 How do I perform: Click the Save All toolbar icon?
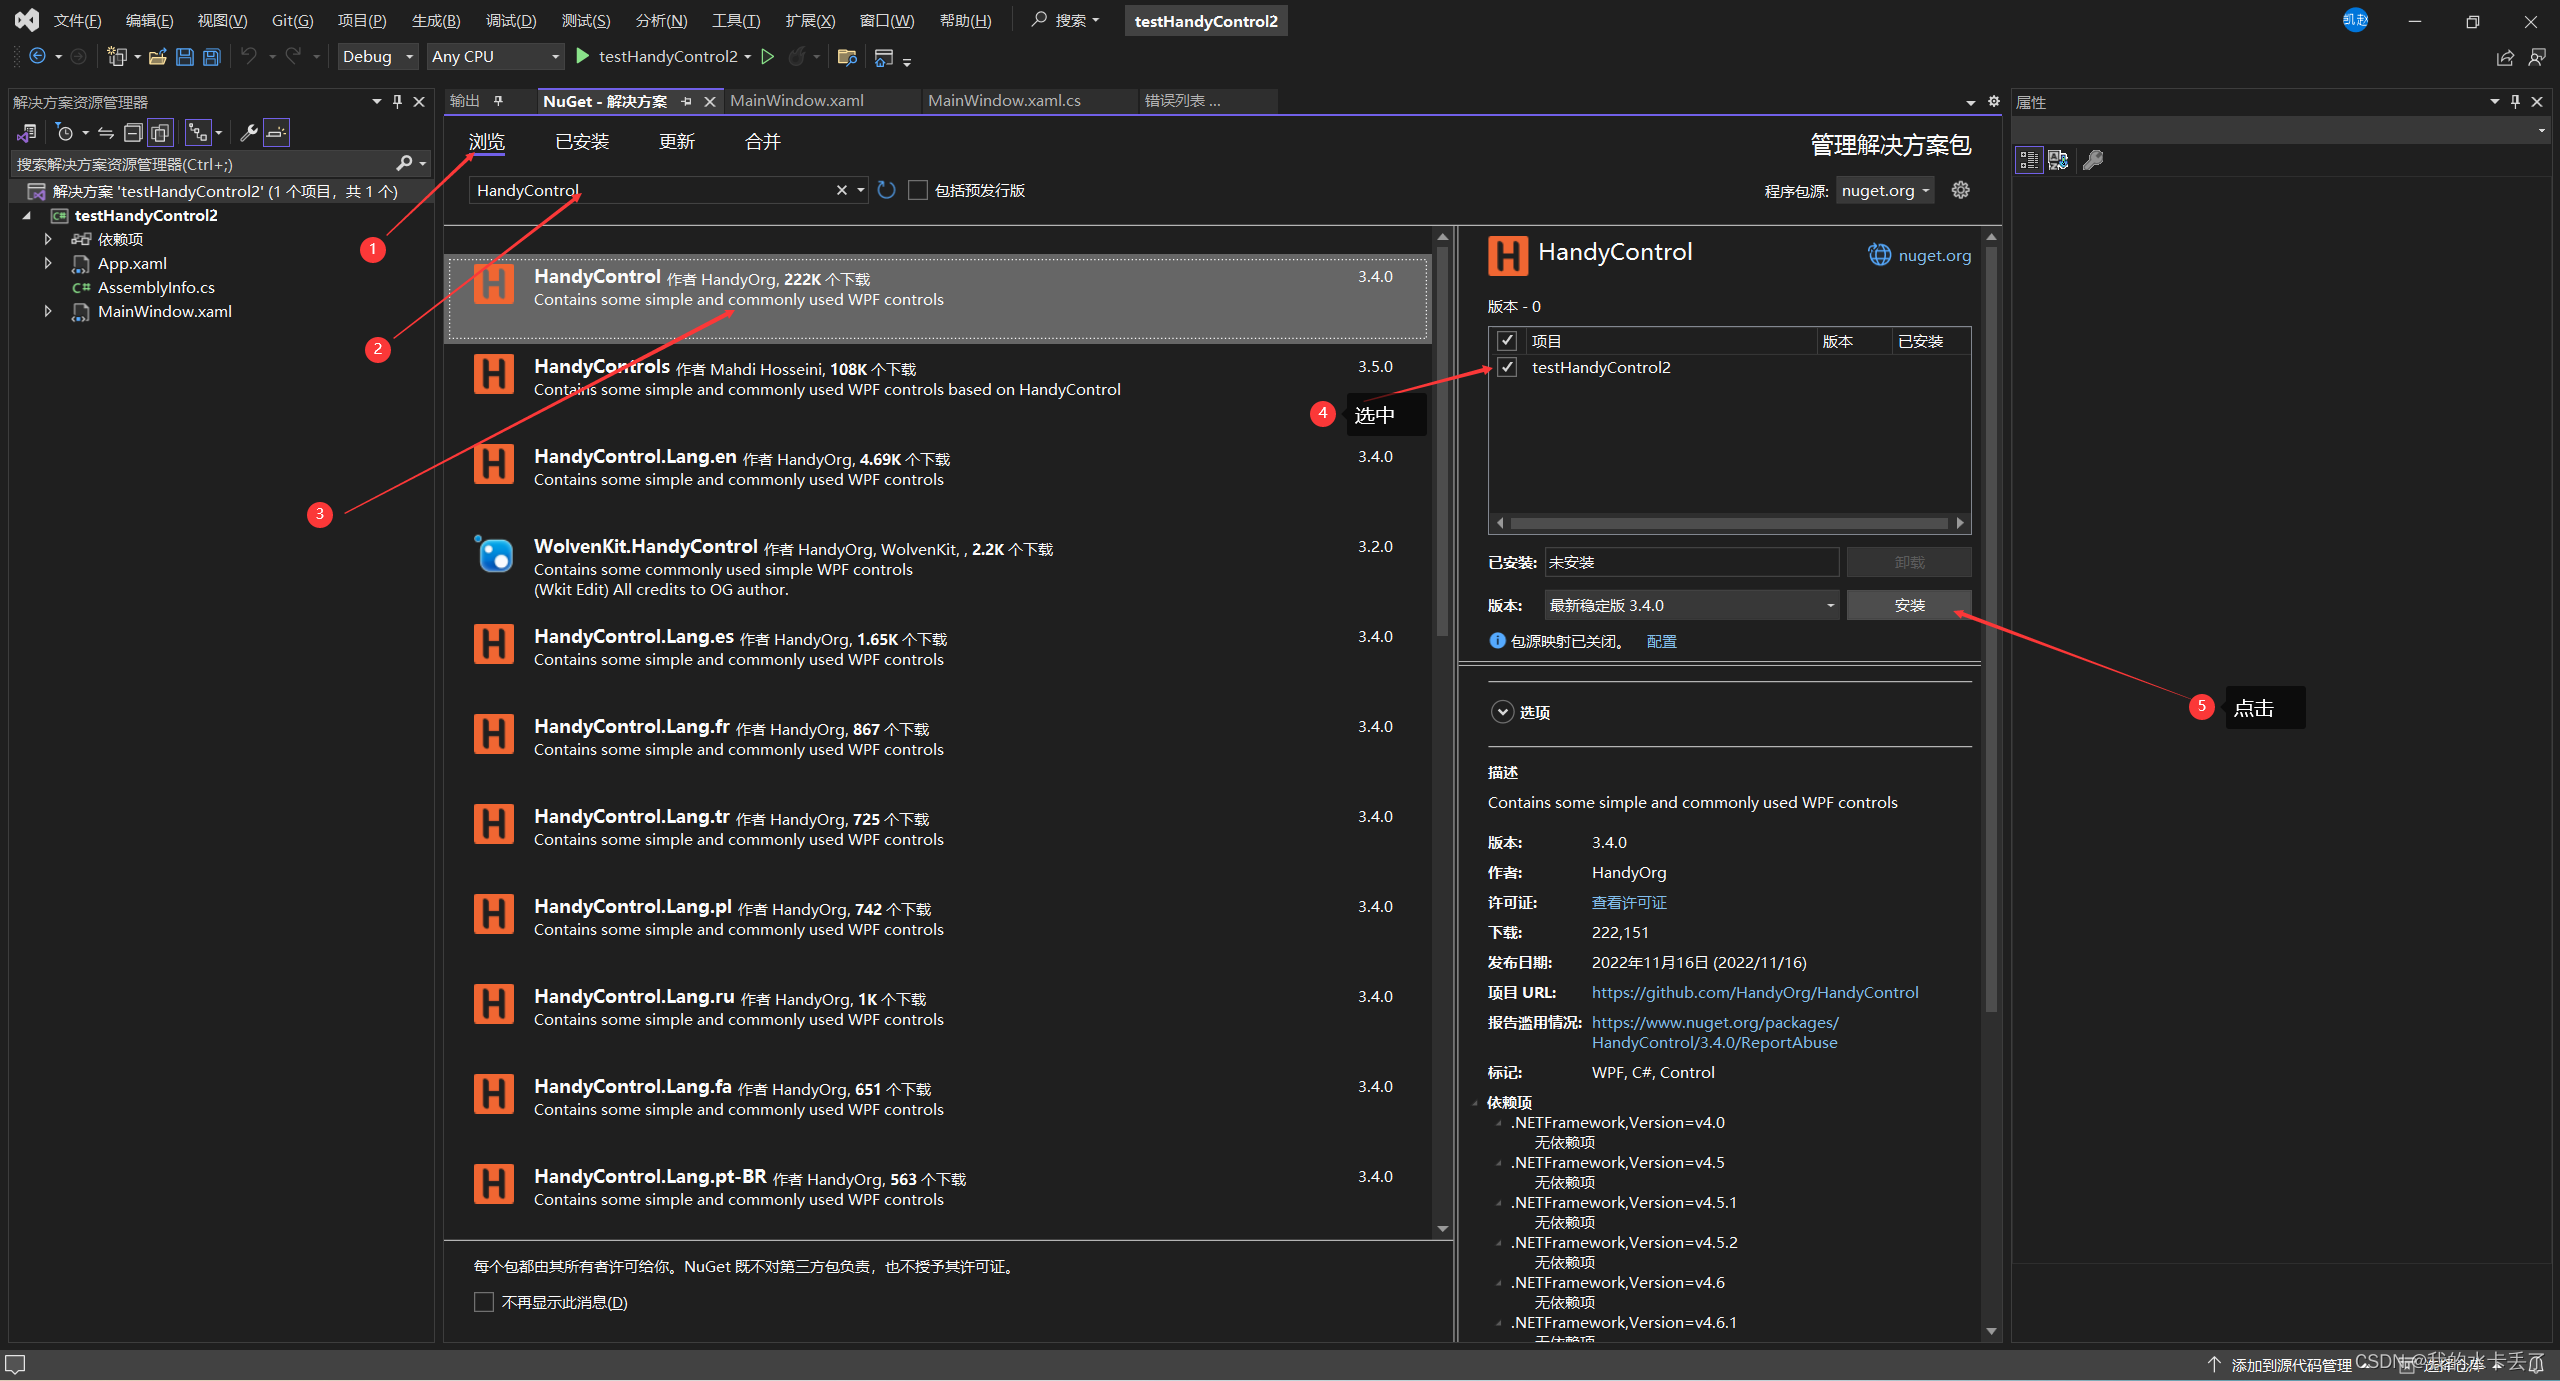coord(212,57)
